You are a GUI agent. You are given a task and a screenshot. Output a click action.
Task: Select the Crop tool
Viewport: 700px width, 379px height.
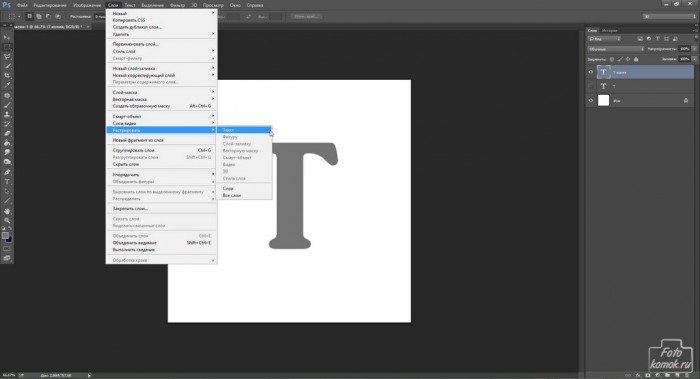(7, 76)
